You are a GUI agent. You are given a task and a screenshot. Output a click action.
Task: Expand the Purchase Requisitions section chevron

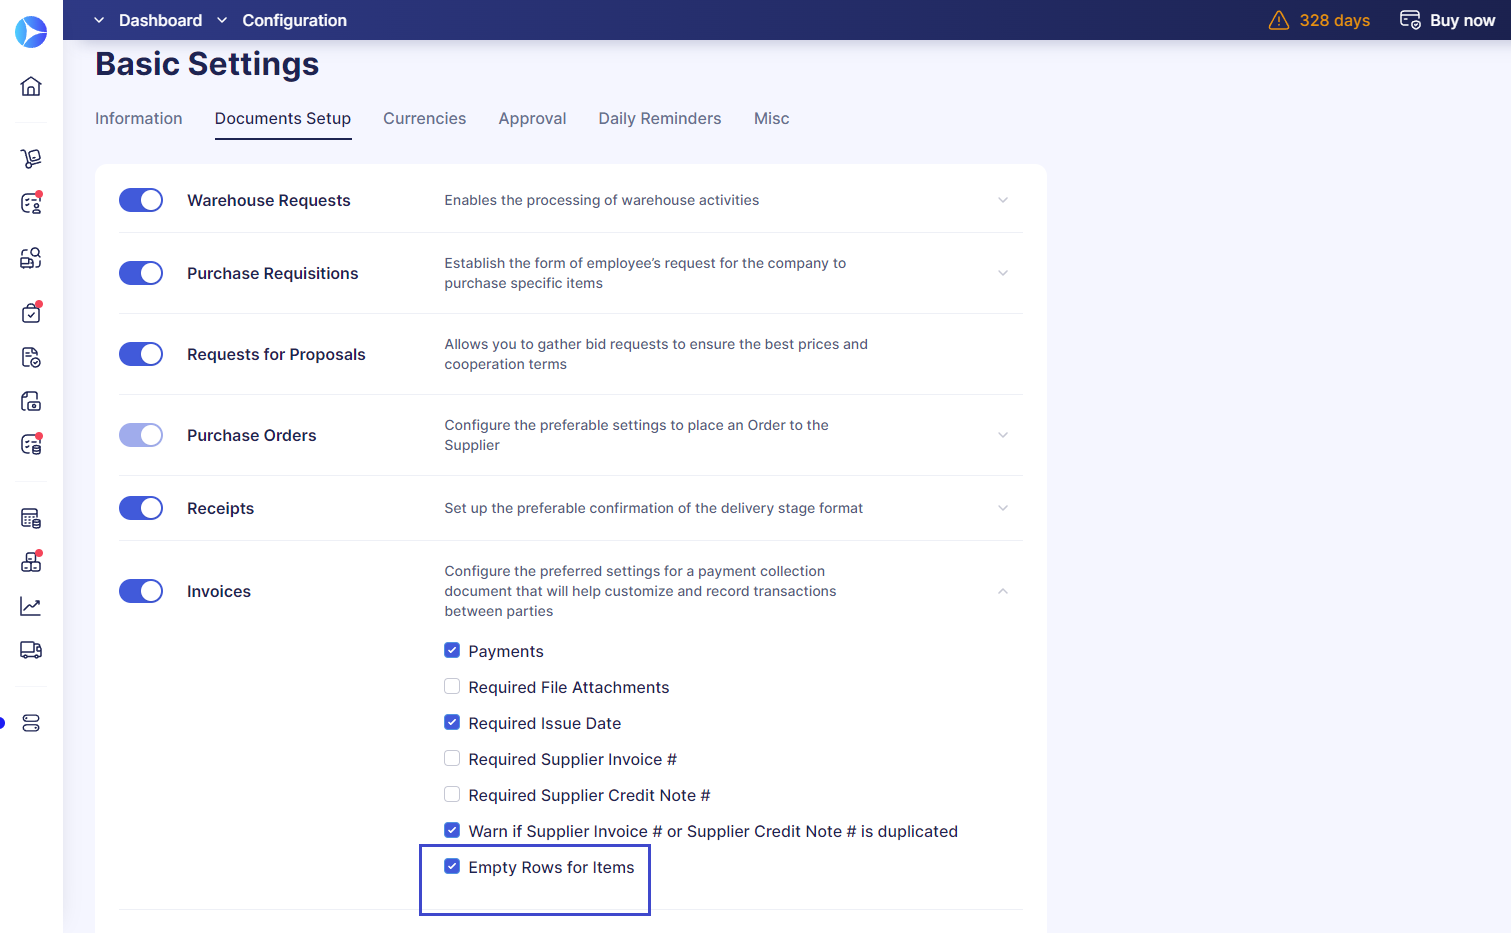pos(1003,273)
